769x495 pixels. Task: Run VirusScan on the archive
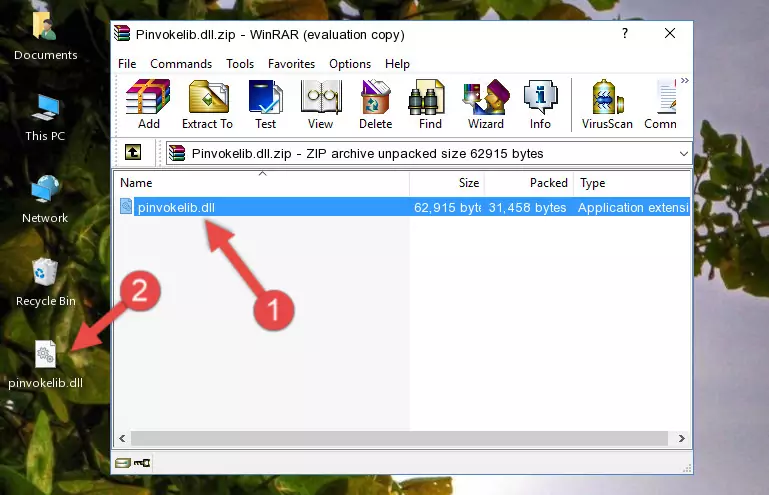coord(607,104)
